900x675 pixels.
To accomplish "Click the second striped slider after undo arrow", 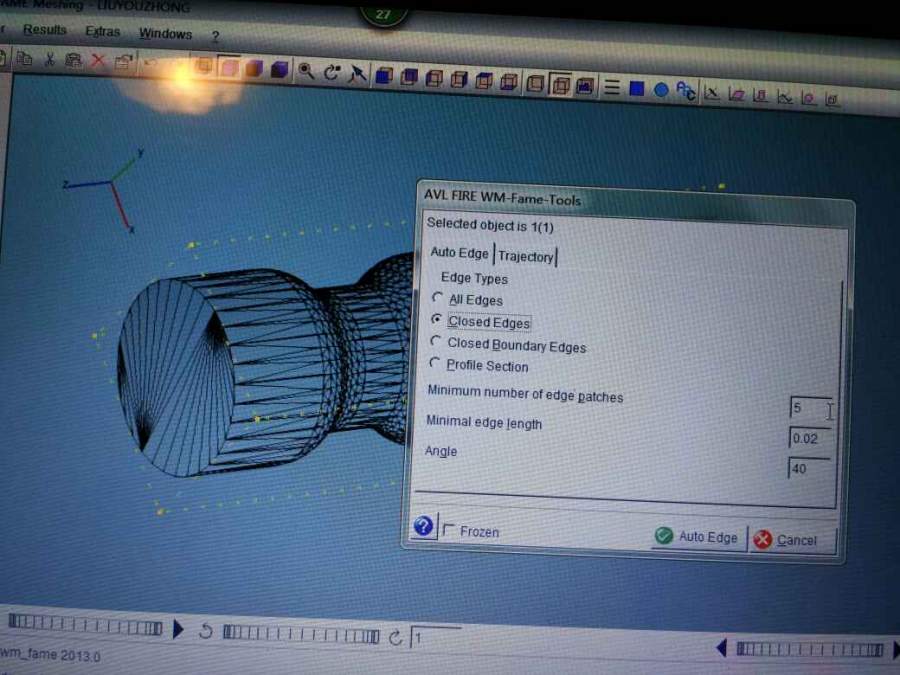I will (x=301, y=634).
